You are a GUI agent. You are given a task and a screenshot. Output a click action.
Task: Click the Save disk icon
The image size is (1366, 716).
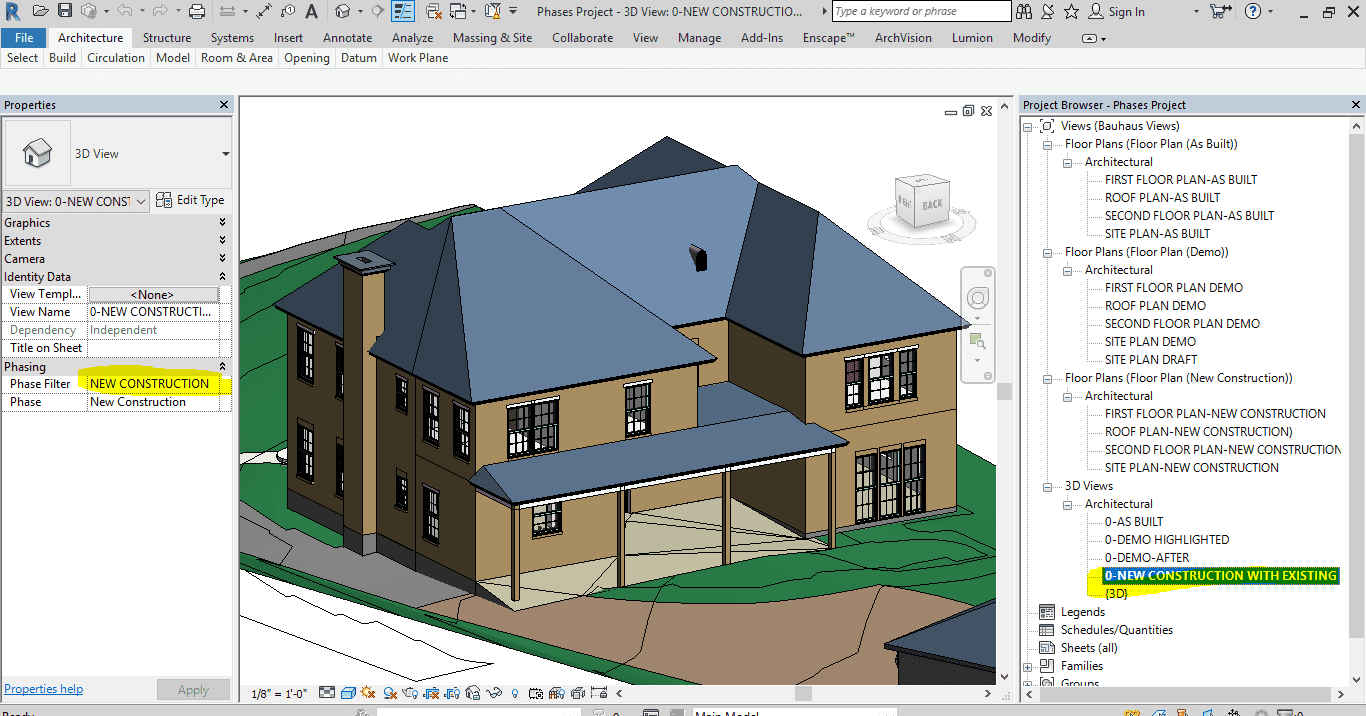[x=65, y=12]
